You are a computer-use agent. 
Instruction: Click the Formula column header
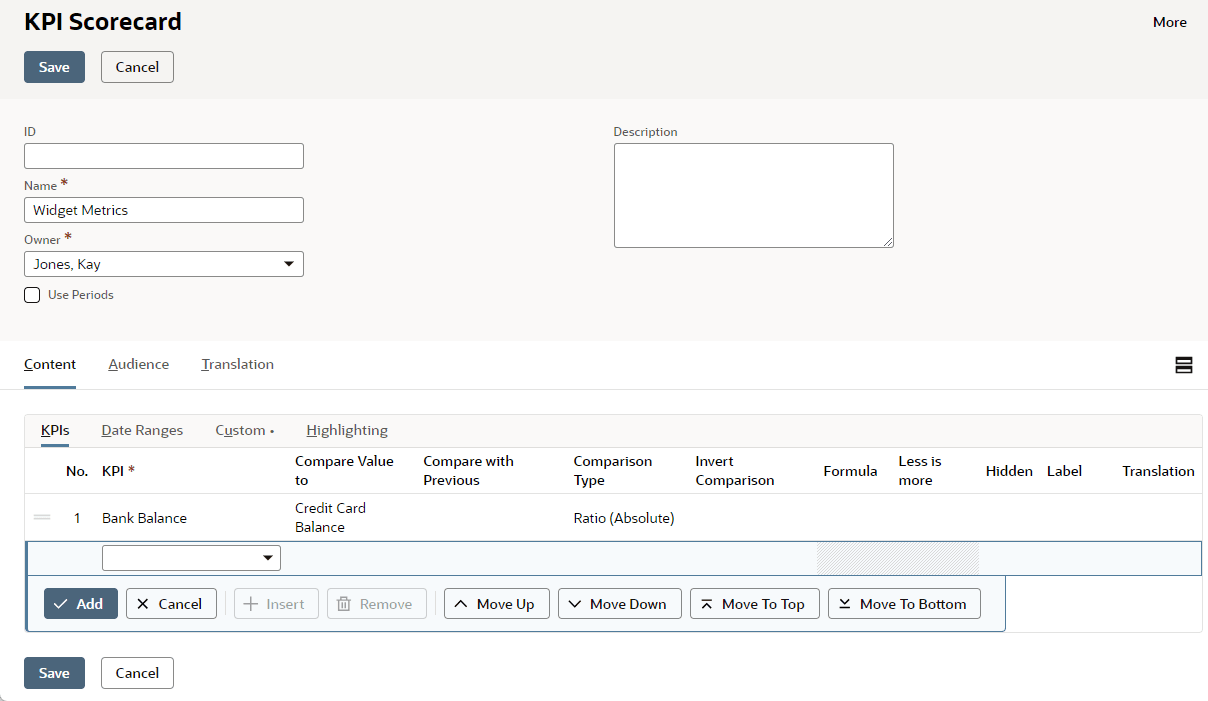click(x=851, y=471)
